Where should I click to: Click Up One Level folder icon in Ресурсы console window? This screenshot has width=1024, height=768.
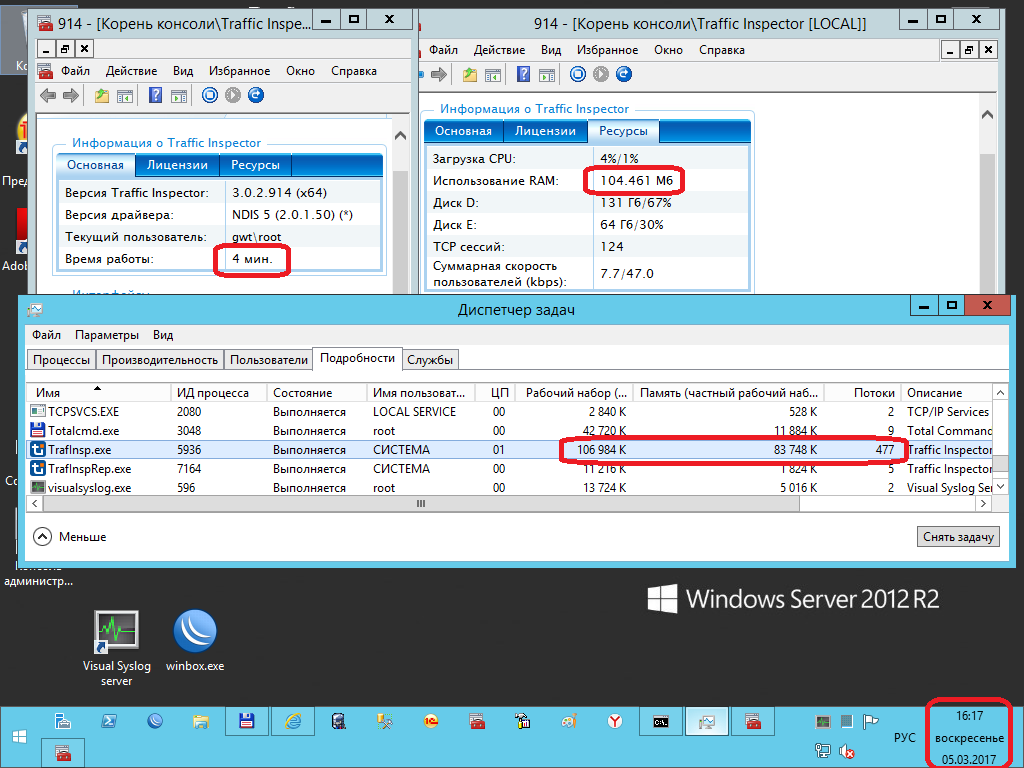click(470, 74)
